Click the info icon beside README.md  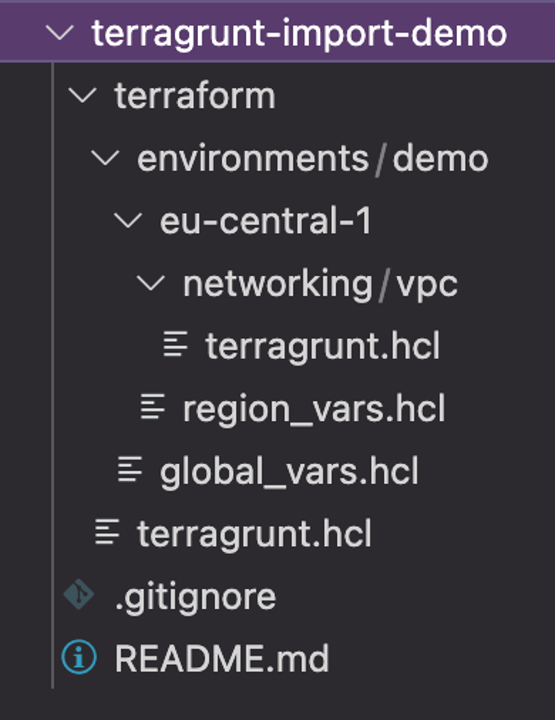(79, 657)
